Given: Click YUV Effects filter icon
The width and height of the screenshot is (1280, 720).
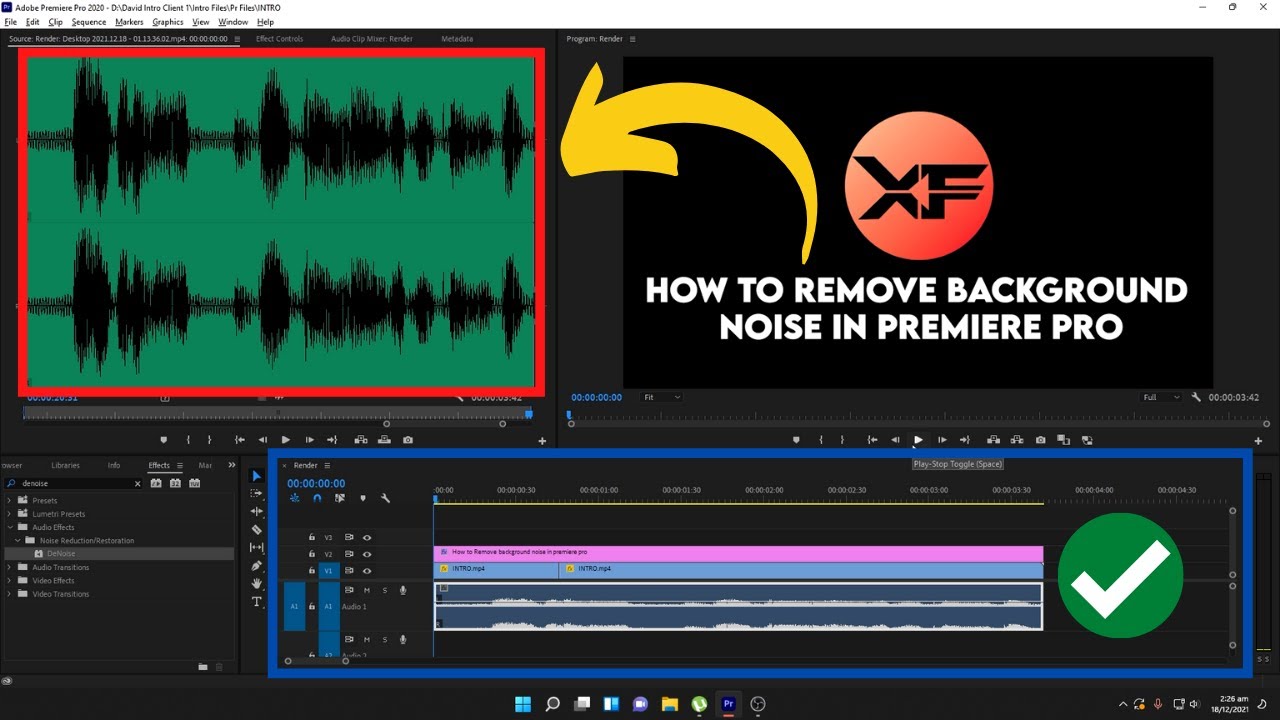Looking at the screenshot, I should [194, 483].
